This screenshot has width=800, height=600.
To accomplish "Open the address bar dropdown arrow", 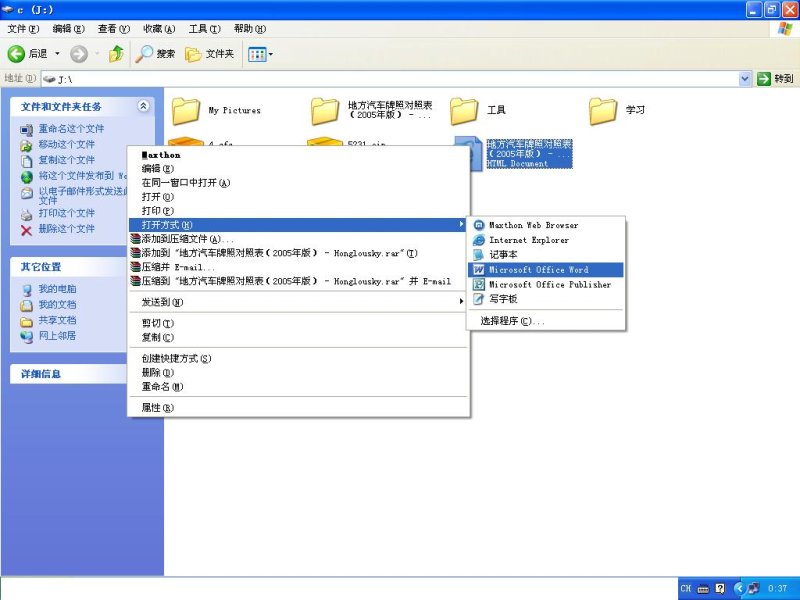I will coord(746,78).
